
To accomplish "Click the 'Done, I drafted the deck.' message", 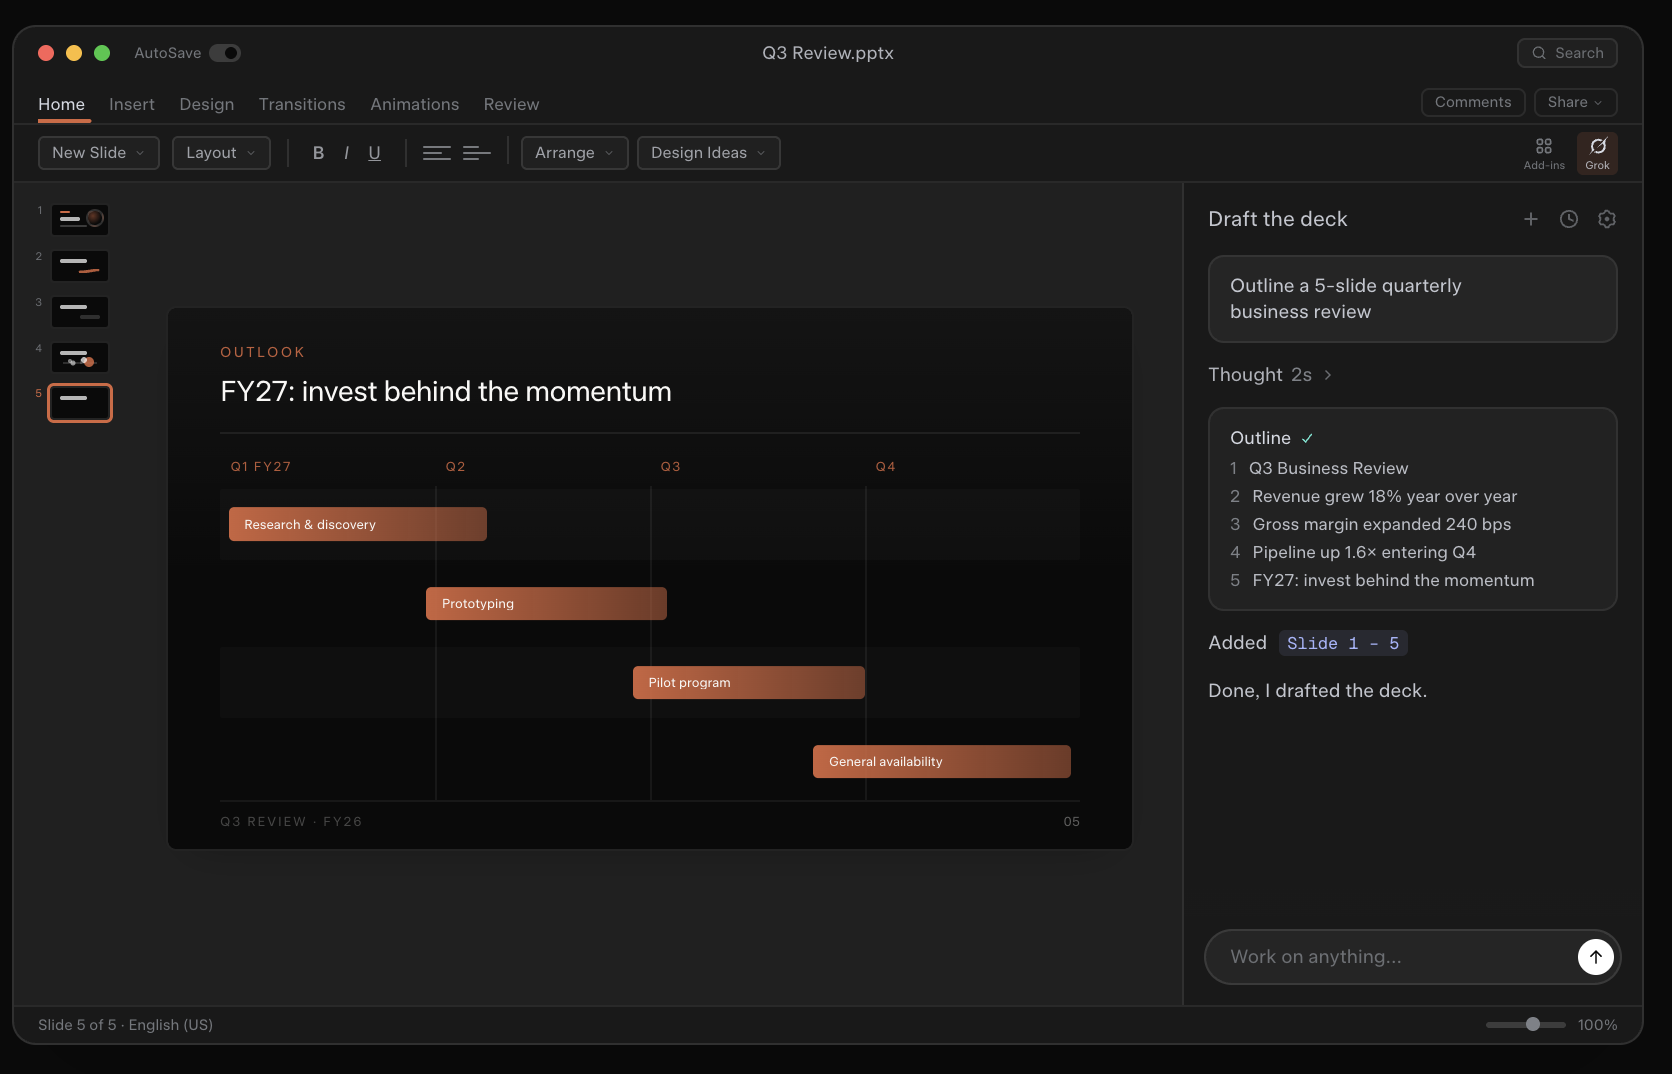I will (x=1317, y=691).
